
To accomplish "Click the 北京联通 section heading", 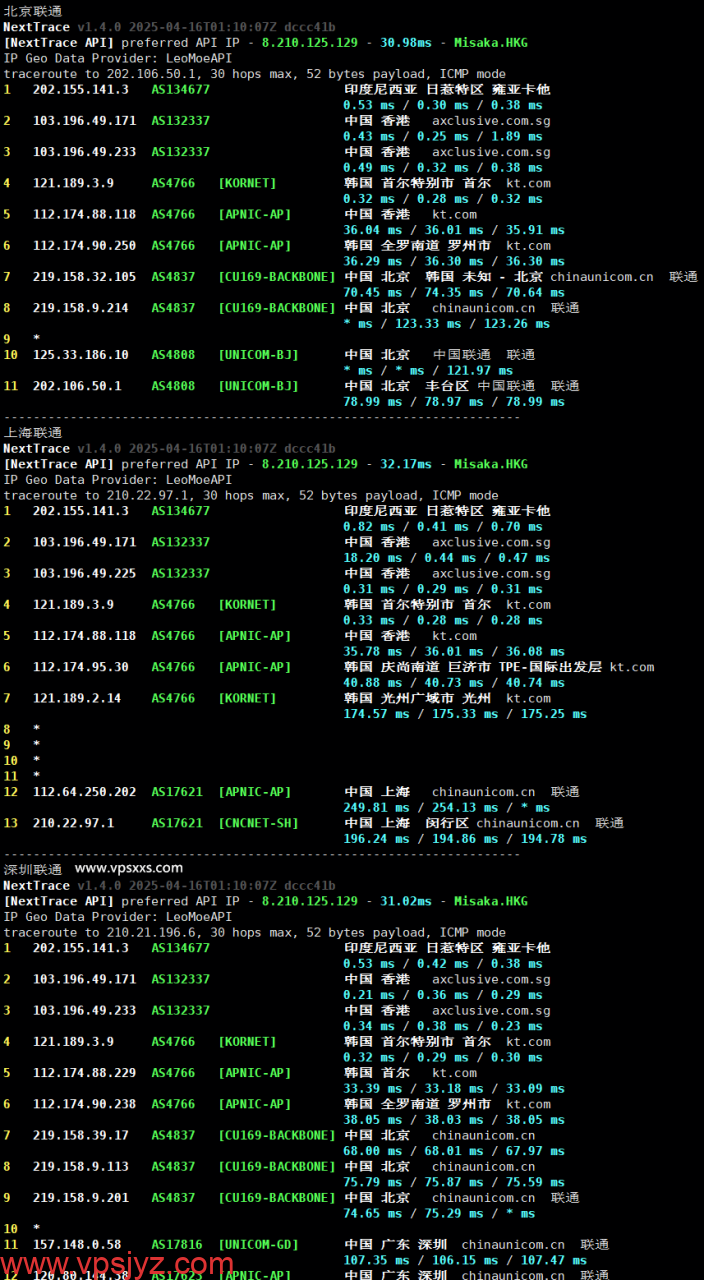I will (33, 11).
